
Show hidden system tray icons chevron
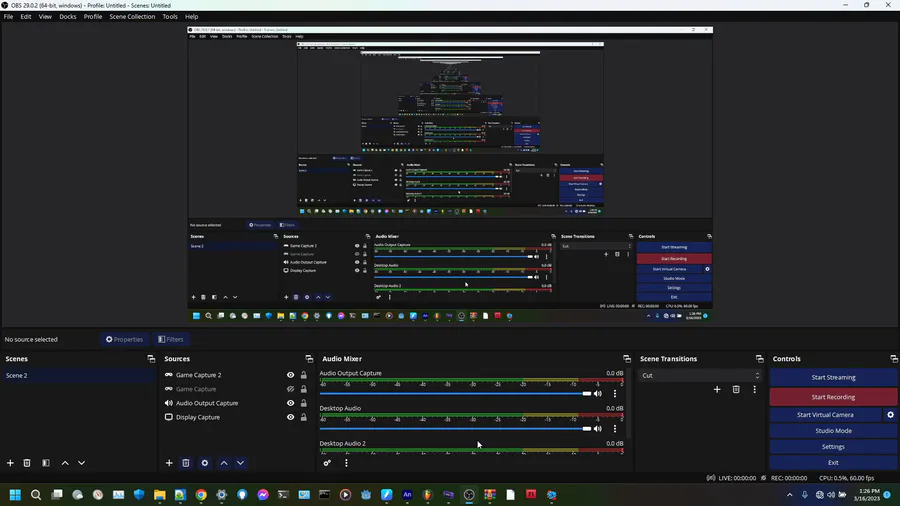tap(789, 495)
